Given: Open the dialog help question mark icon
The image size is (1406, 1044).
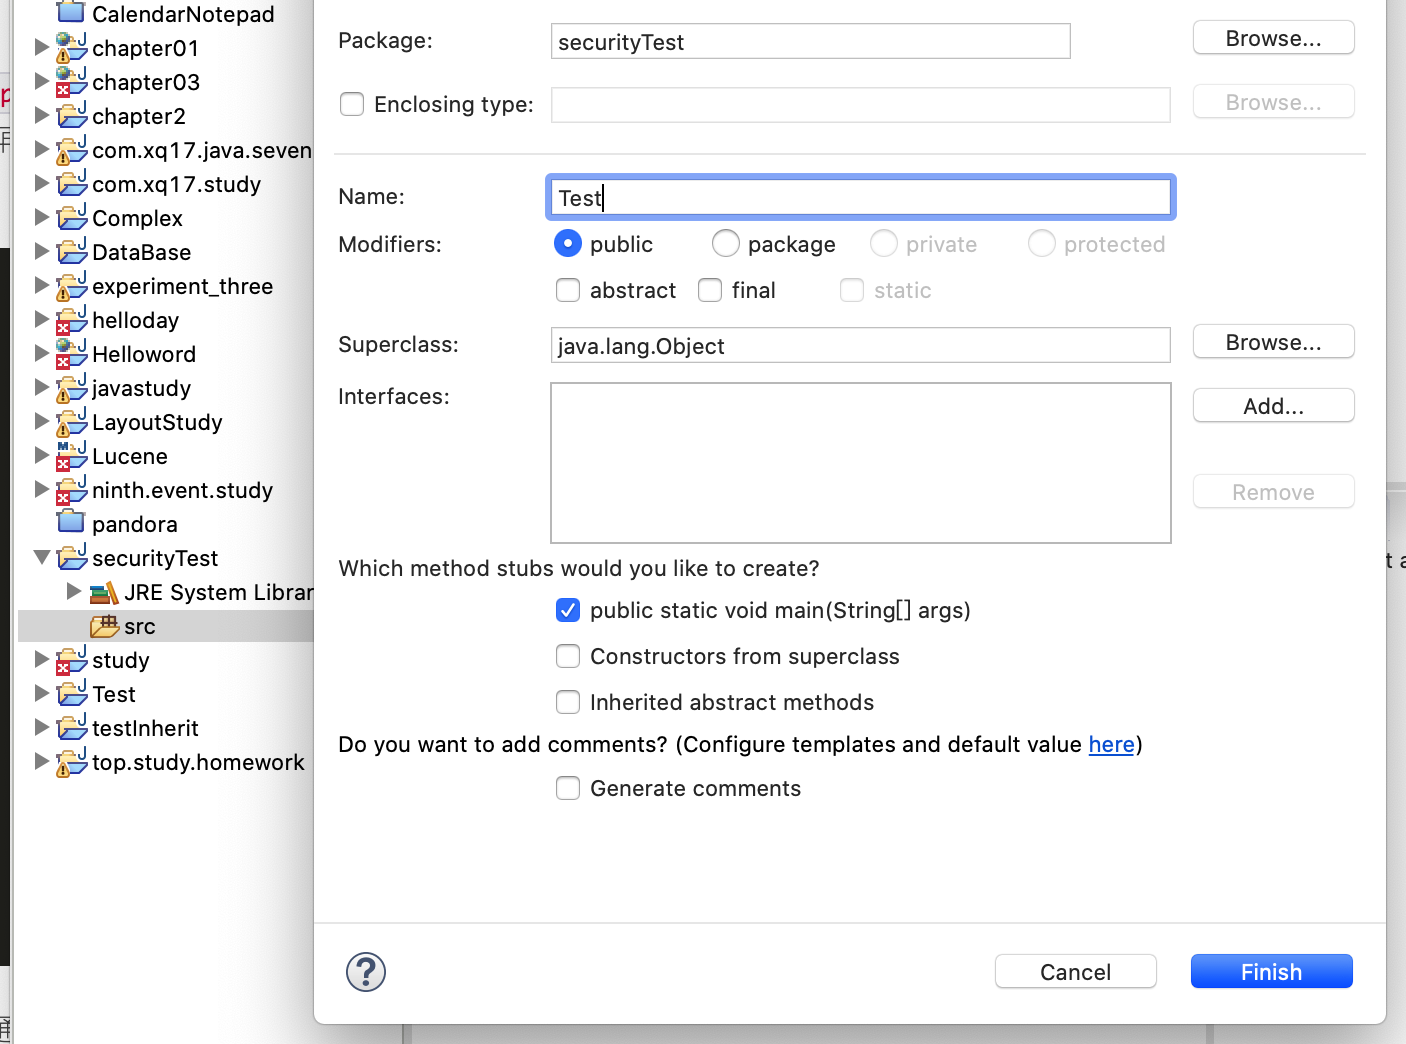Looking at the screenshot, I should pos(366,972).
